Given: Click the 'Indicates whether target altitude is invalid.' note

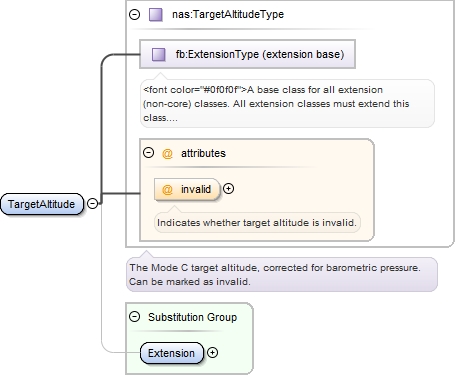Looking at the screenshot, I should pos(257,223).
